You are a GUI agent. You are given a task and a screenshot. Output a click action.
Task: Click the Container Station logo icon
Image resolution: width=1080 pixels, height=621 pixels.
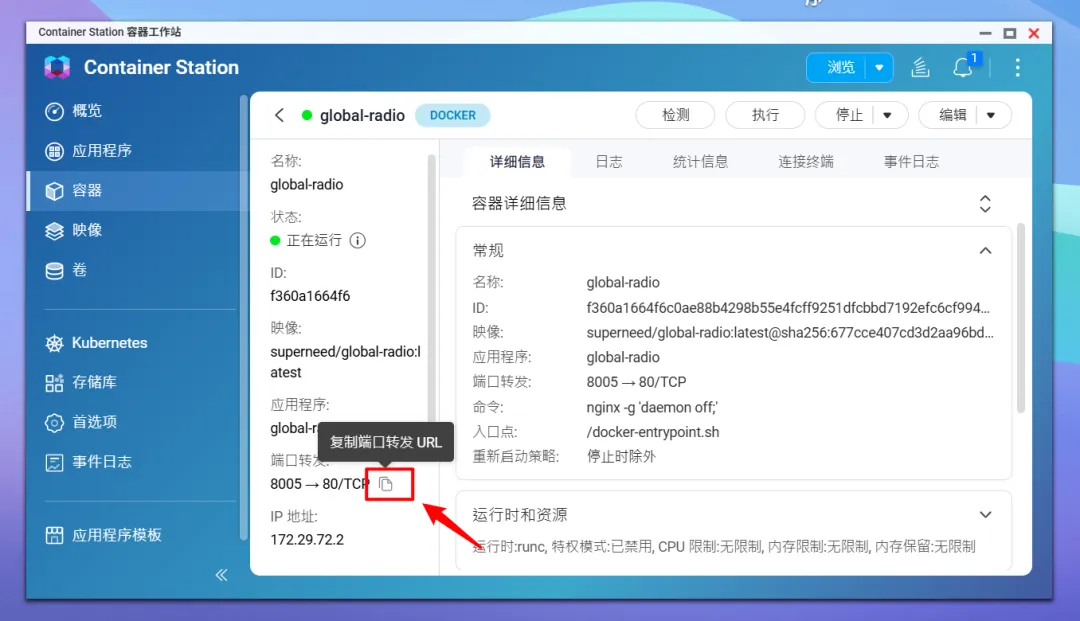(x=57, y=67)
